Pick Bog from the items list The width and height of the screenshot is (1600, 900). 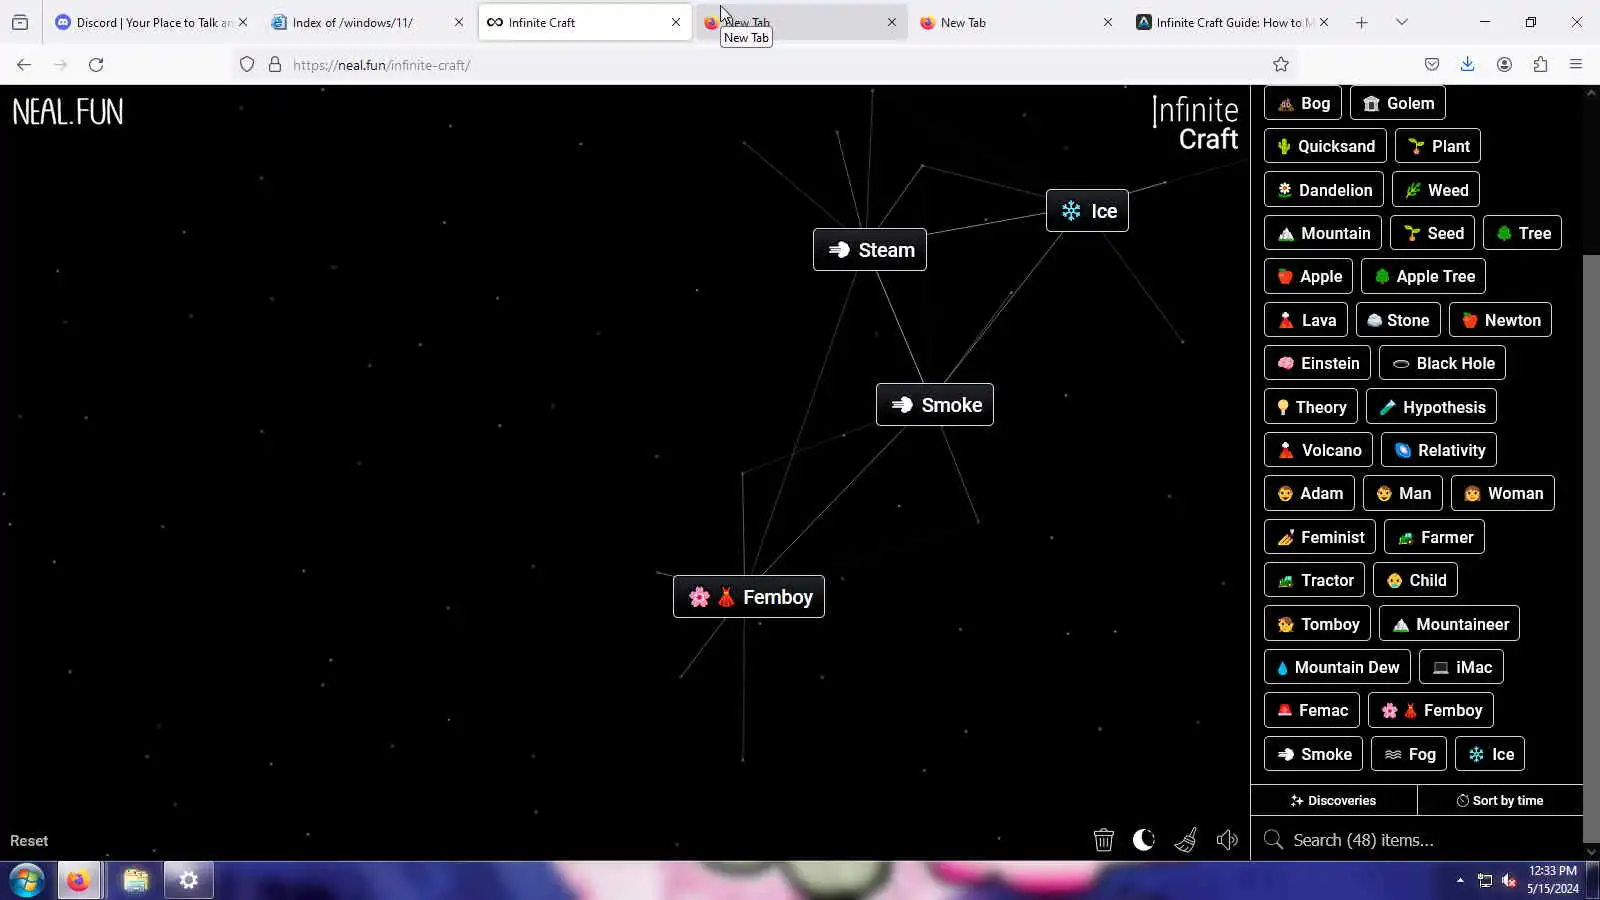click(x=1303, y=103)
